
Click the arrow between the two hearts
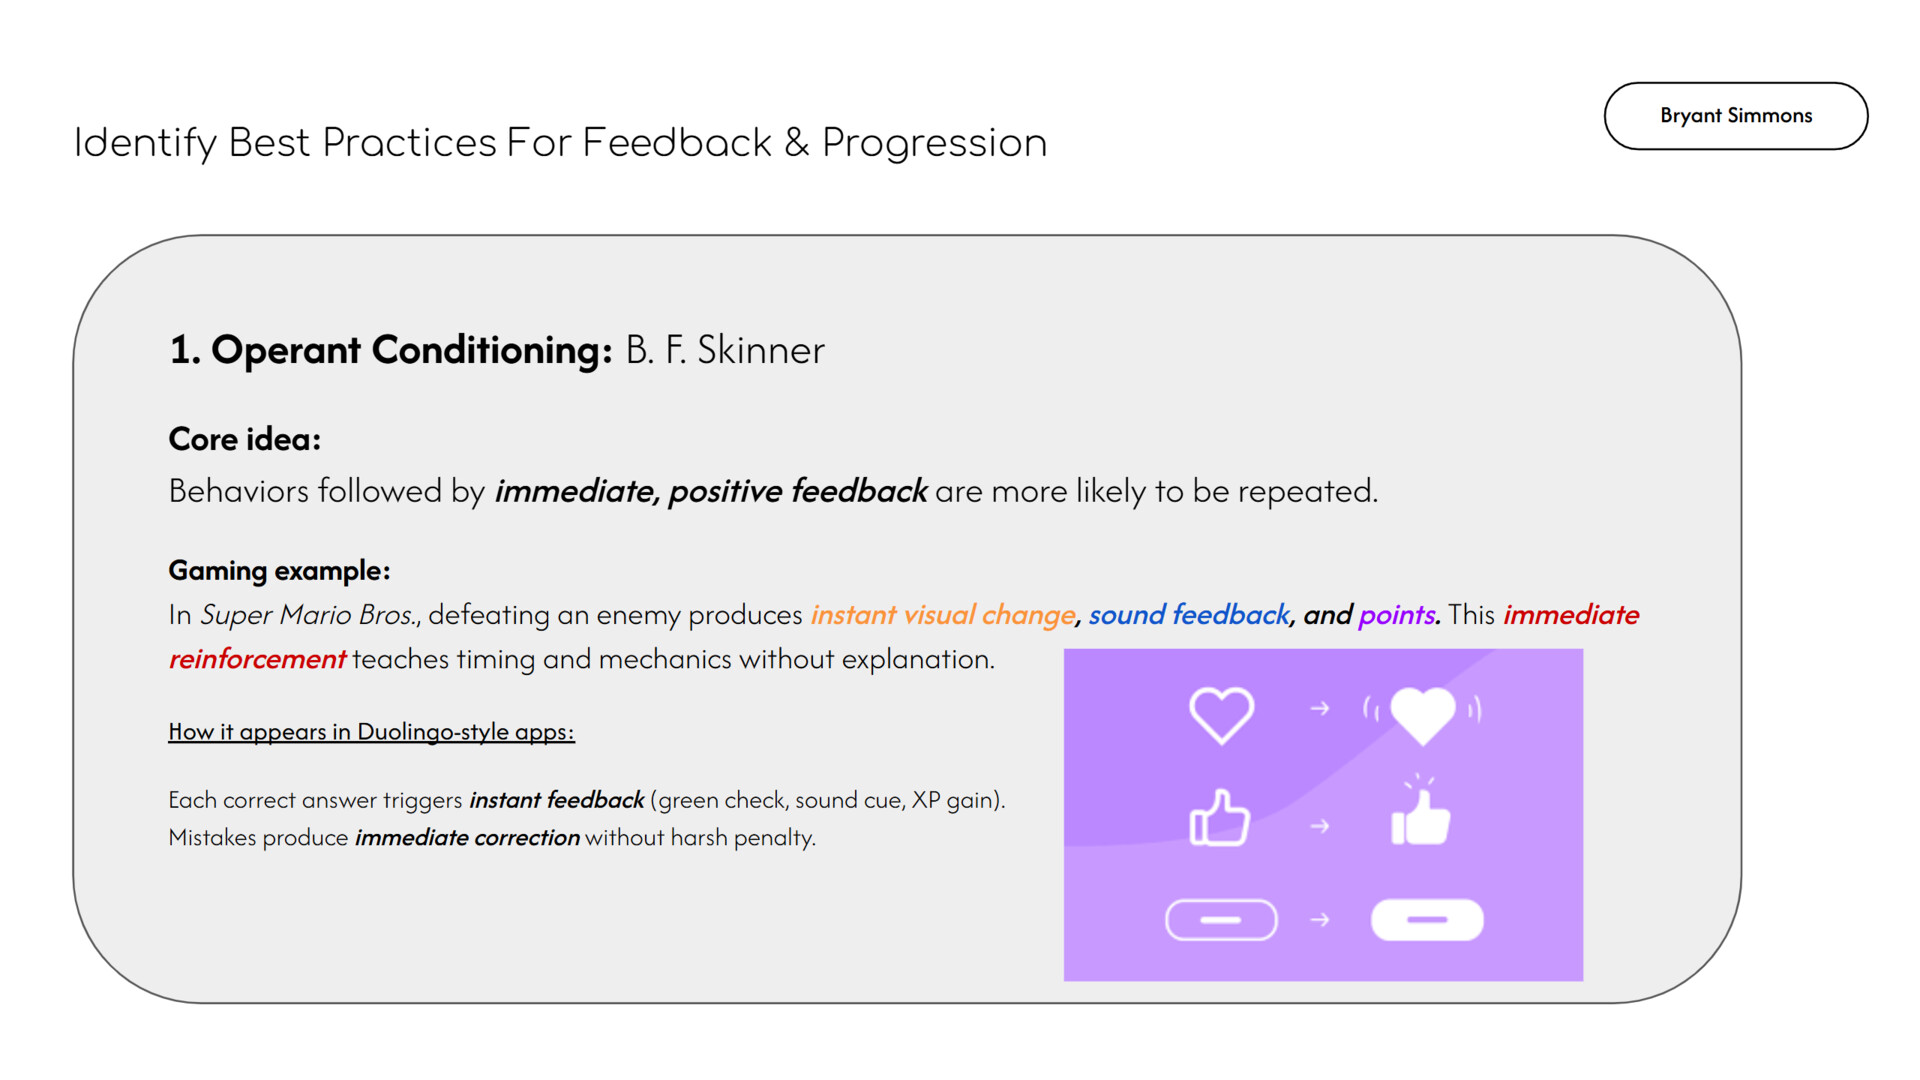tap(1320, 709)
